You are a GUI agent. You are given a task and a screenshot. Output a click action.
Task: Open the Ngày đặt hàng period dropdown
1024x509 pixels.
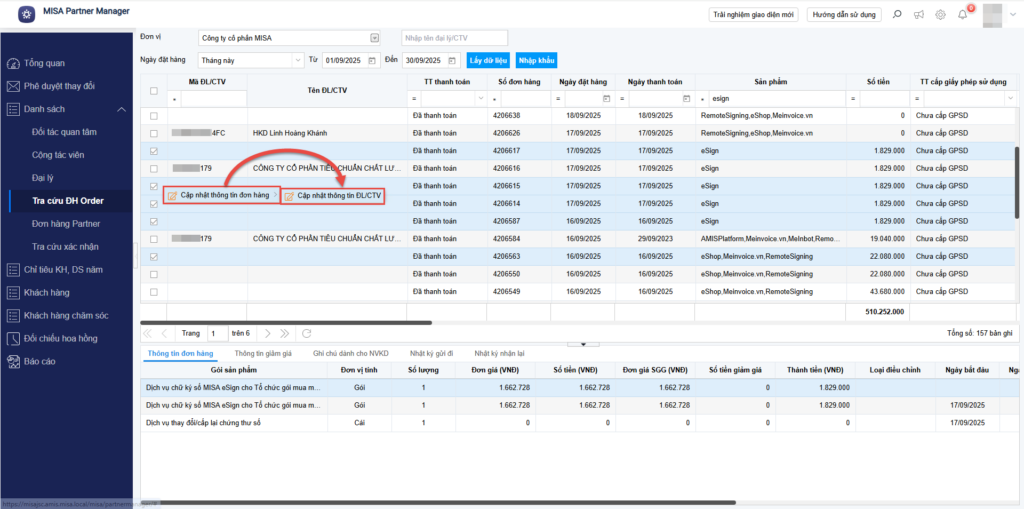[x=297, y=61]
